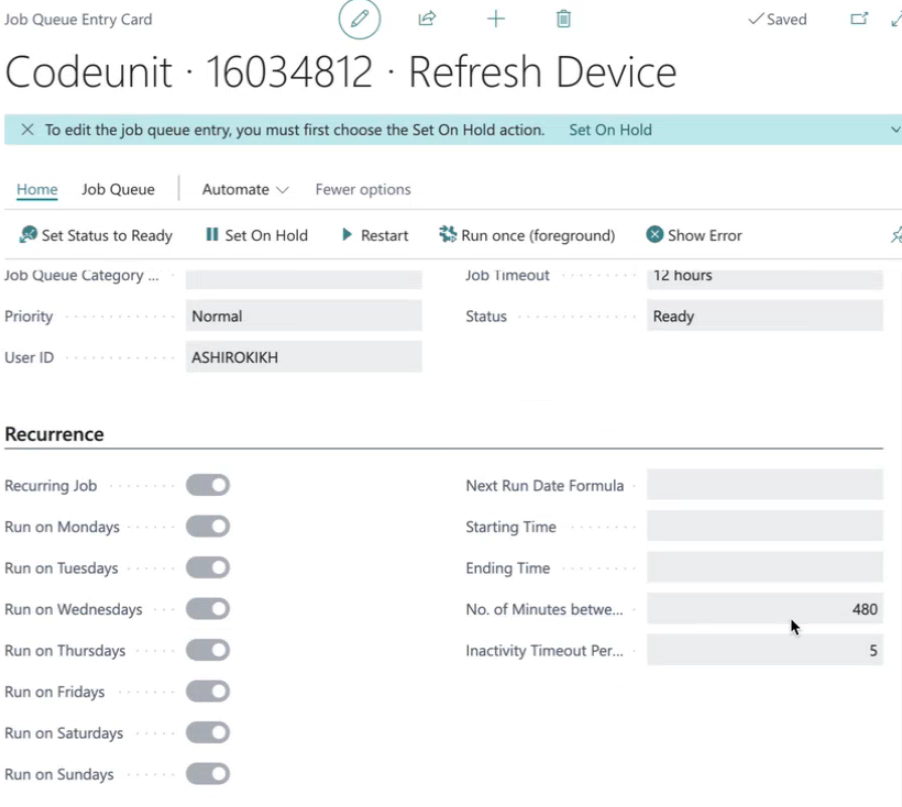
Task: Click Run once (foreground) action
Action: [x=527, y=235]
